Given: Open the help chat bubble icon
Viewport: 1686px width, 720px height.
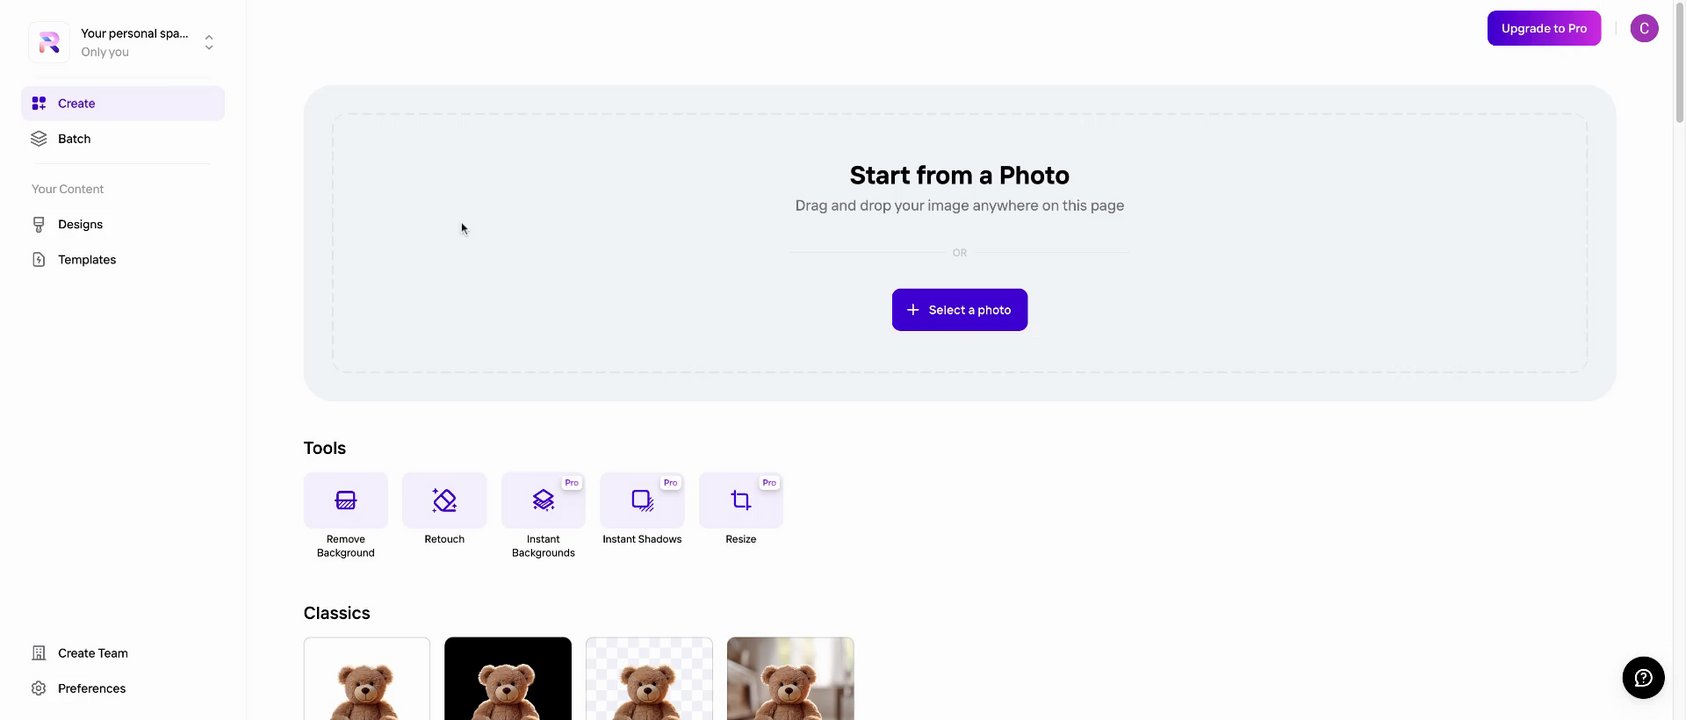Looking at the screenshot, I should coord(1643,678).
